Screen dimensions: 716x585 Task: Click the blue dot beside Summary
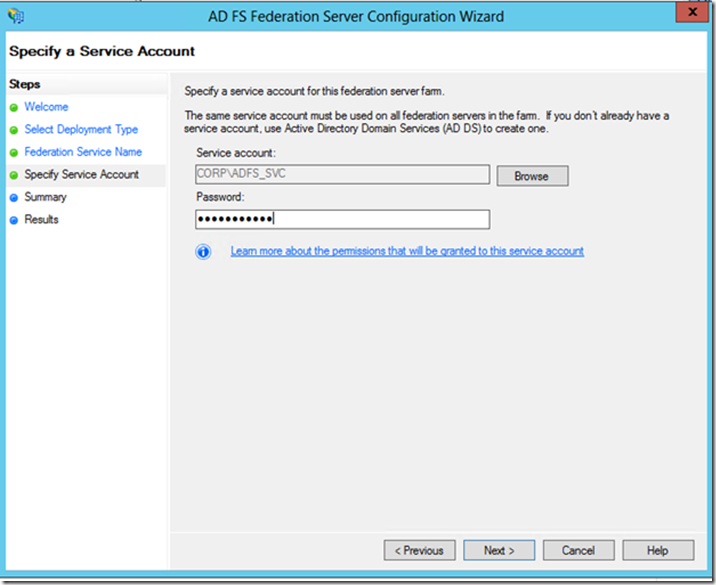pyautogui.click(x=14, y=198)
